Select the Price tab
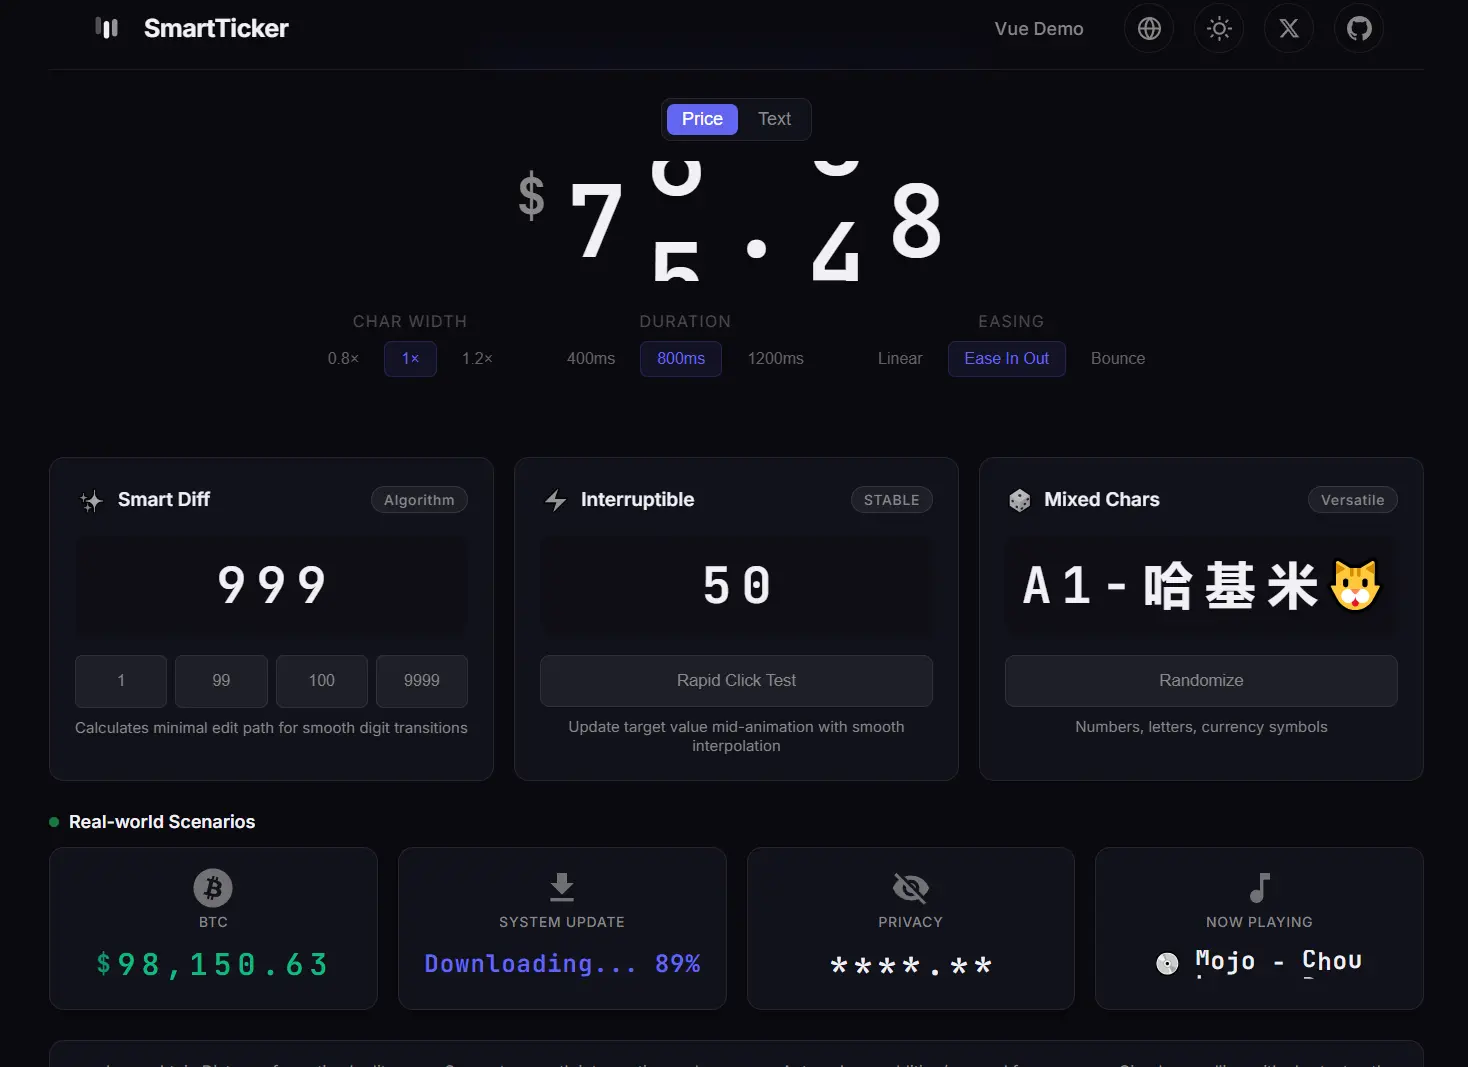Image resolution: width=1468 pixels, height=1067 pixels. tap(702, 119)
